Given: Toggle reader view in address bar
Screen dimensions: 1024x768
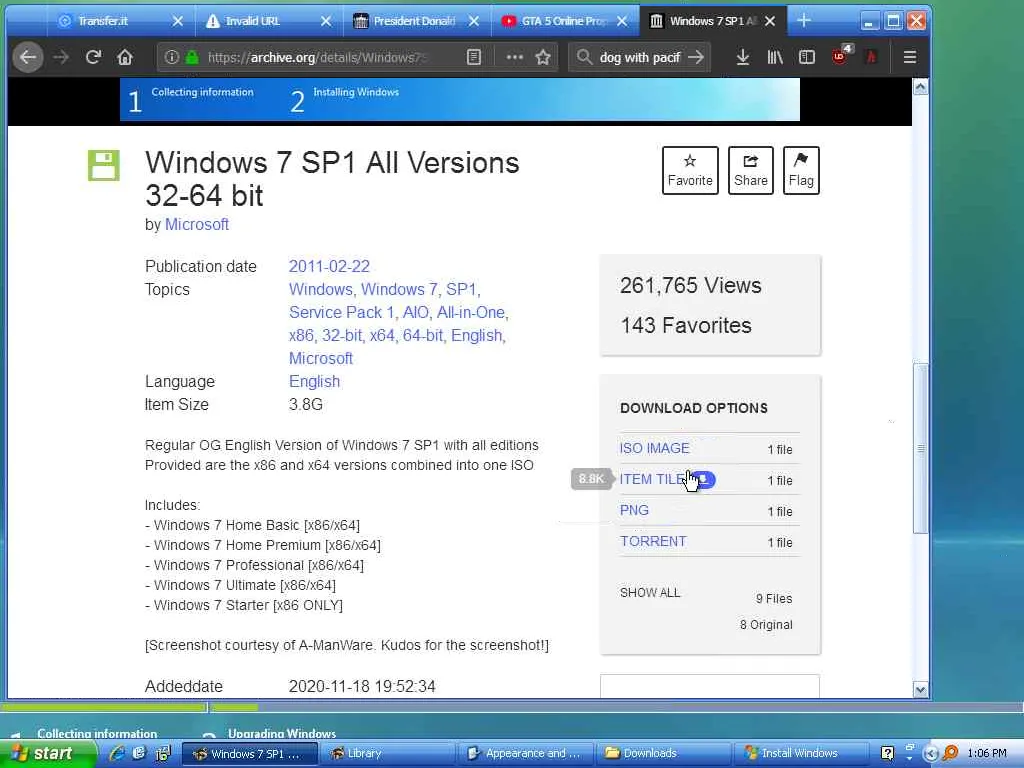Looking at the screenshot, I should click(x=474, y=57).
